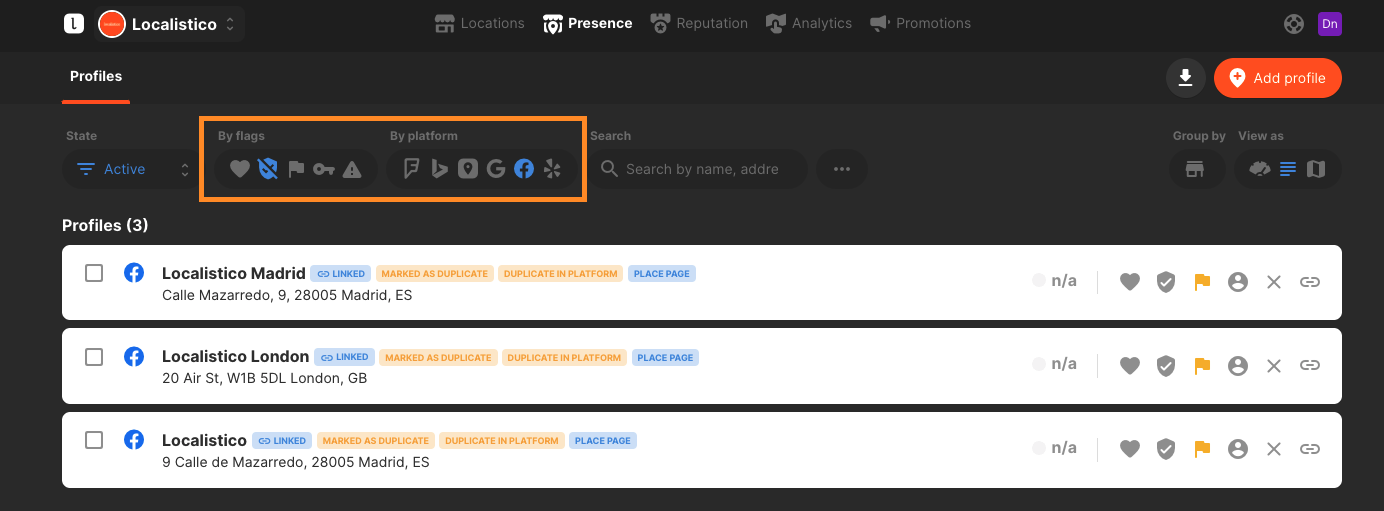Check the Localistico London profile checkbox
This screenshot has height=511, width=1384.
tap(94, 357)
